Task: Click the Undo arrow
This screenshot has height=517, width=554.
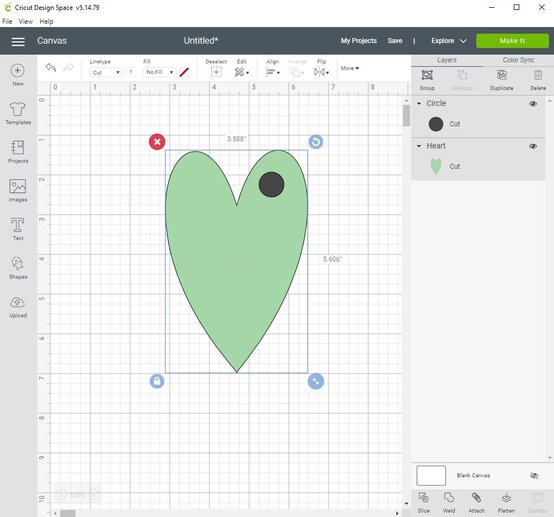Action: tap(51, 67)
